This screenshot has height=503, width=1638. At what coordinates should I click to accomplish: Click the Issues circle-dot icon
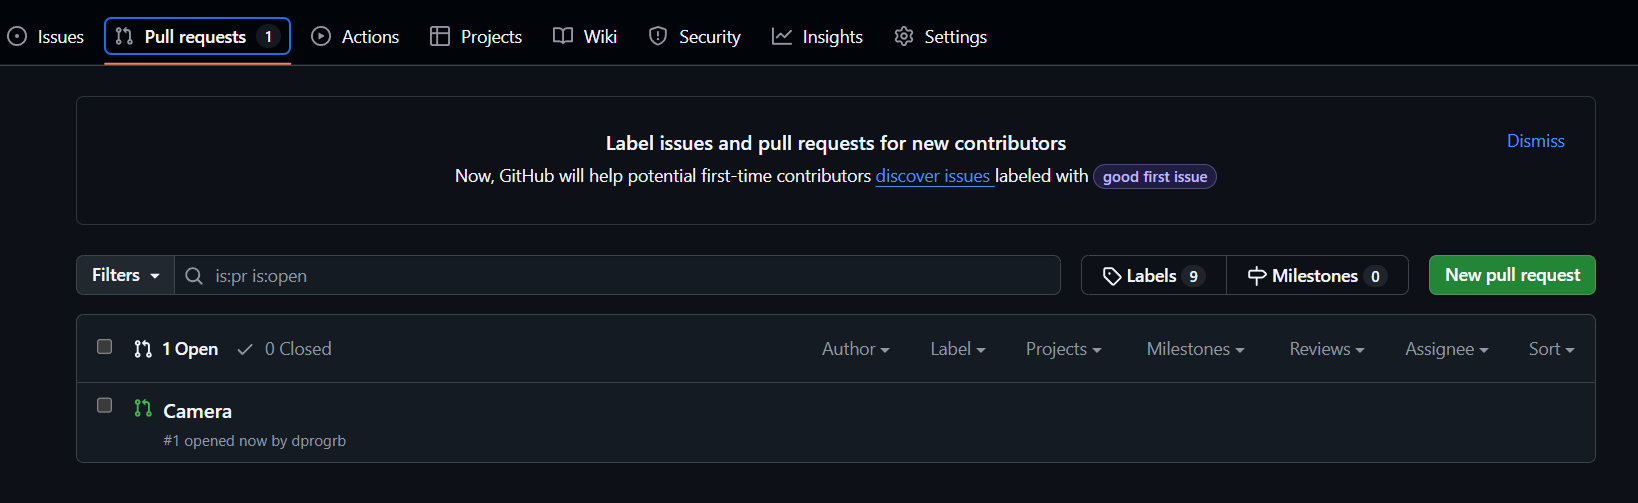pos(17,37)
